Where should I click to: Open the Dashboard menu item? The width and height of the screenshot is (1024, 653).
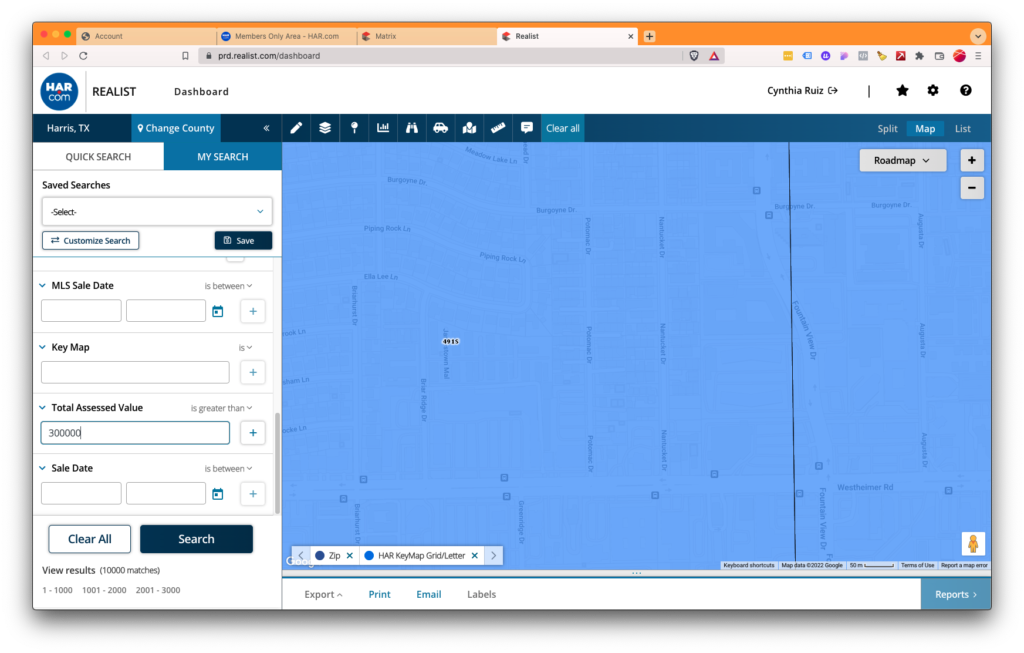click(201, 91)
